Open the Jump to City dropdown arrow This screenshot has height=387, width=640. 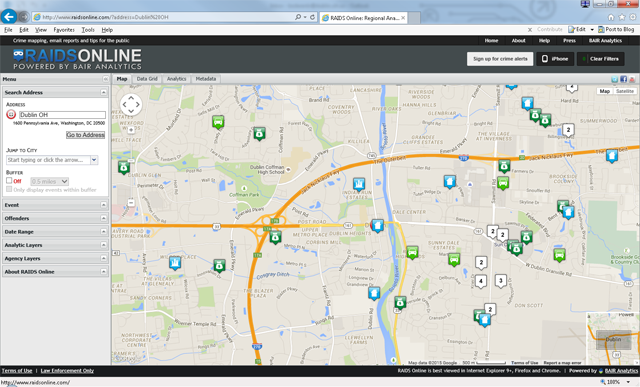coord(94,160)
